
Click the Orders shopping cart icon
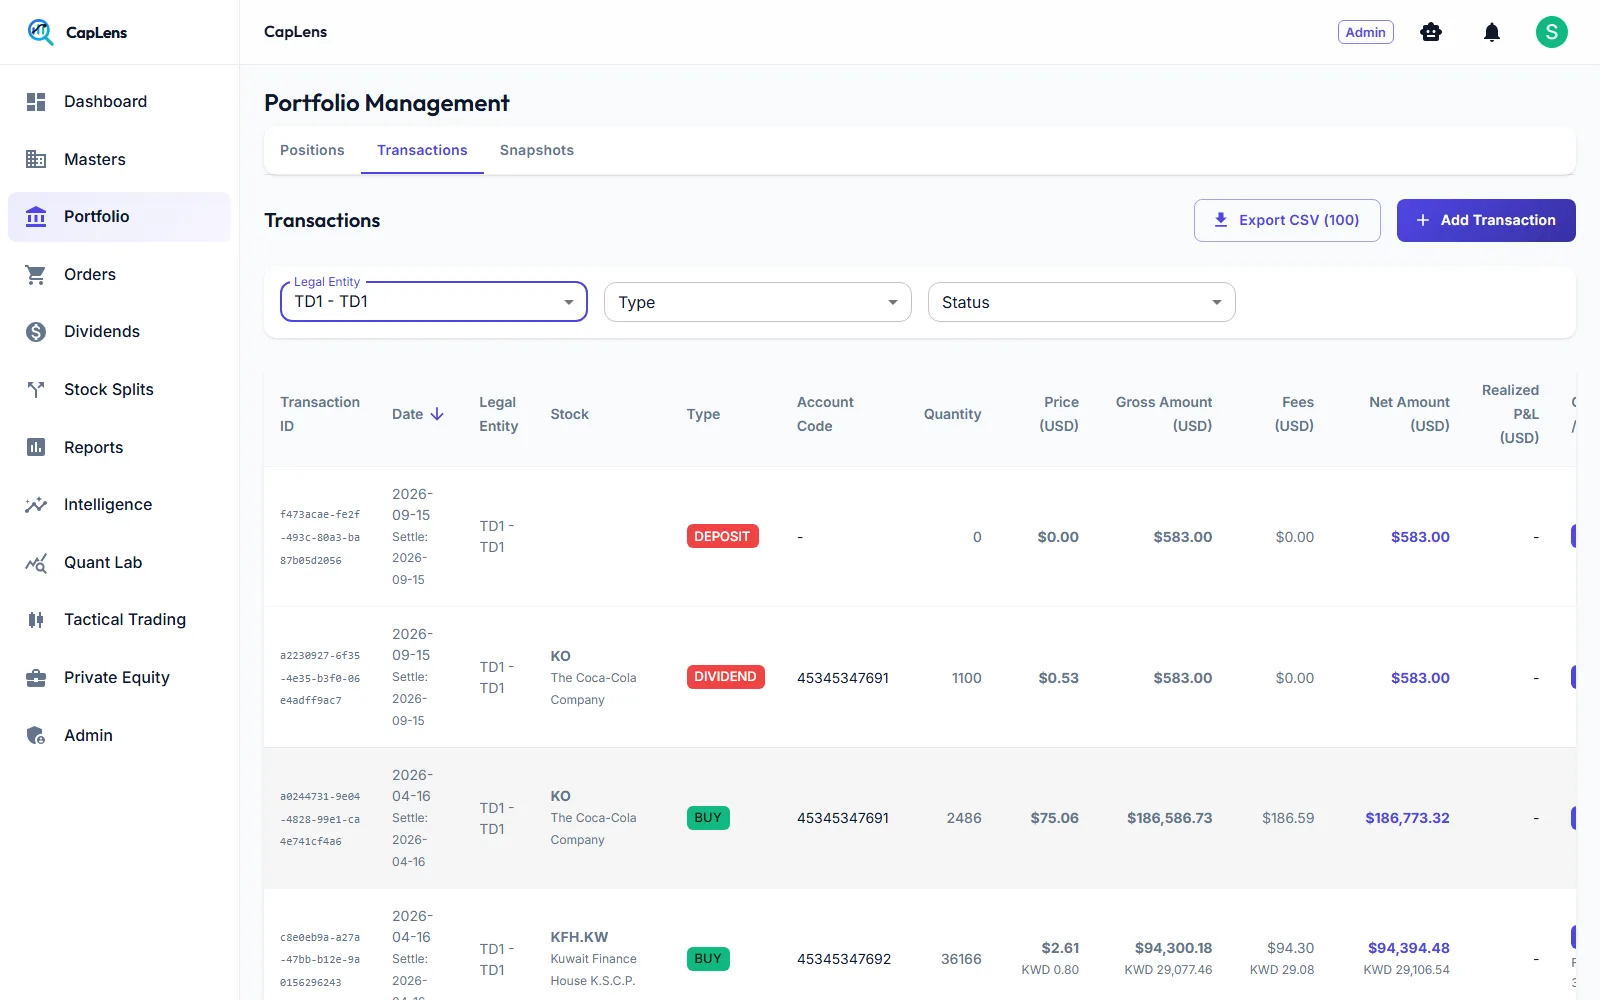(x=36, y=274)
